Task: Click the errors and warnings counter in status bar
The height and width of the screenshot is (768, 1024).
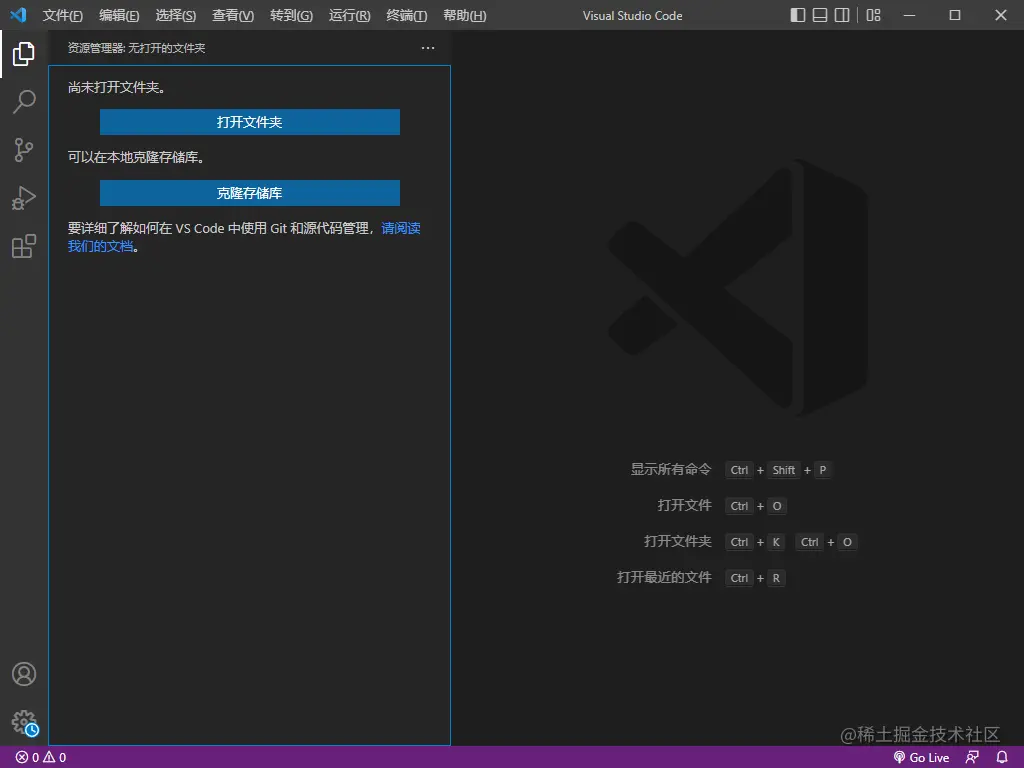Action: click(x=41, y=758)
